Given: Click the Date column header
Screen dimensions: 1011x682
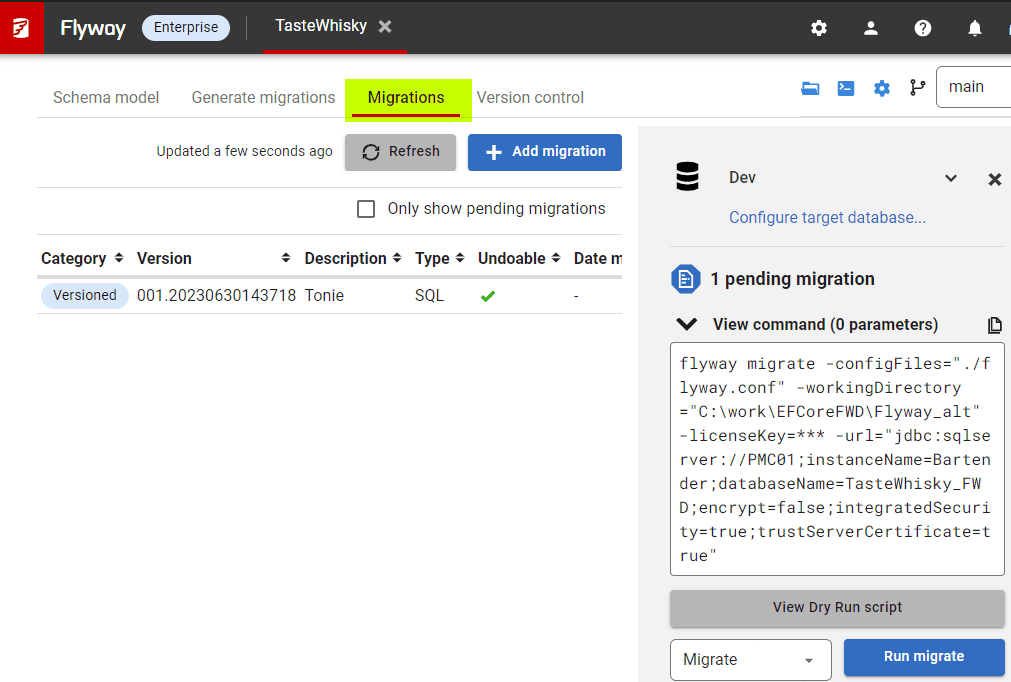Looking at the screenshot, I should [x=598, y=258].
